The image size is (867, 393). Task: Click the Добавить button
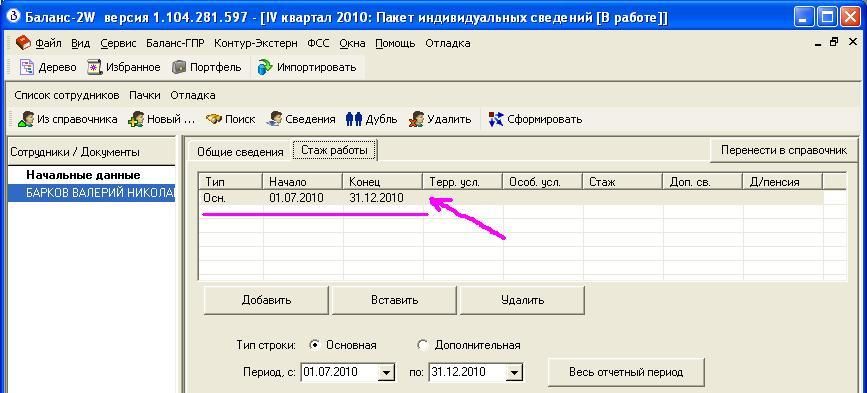point(266,300)
